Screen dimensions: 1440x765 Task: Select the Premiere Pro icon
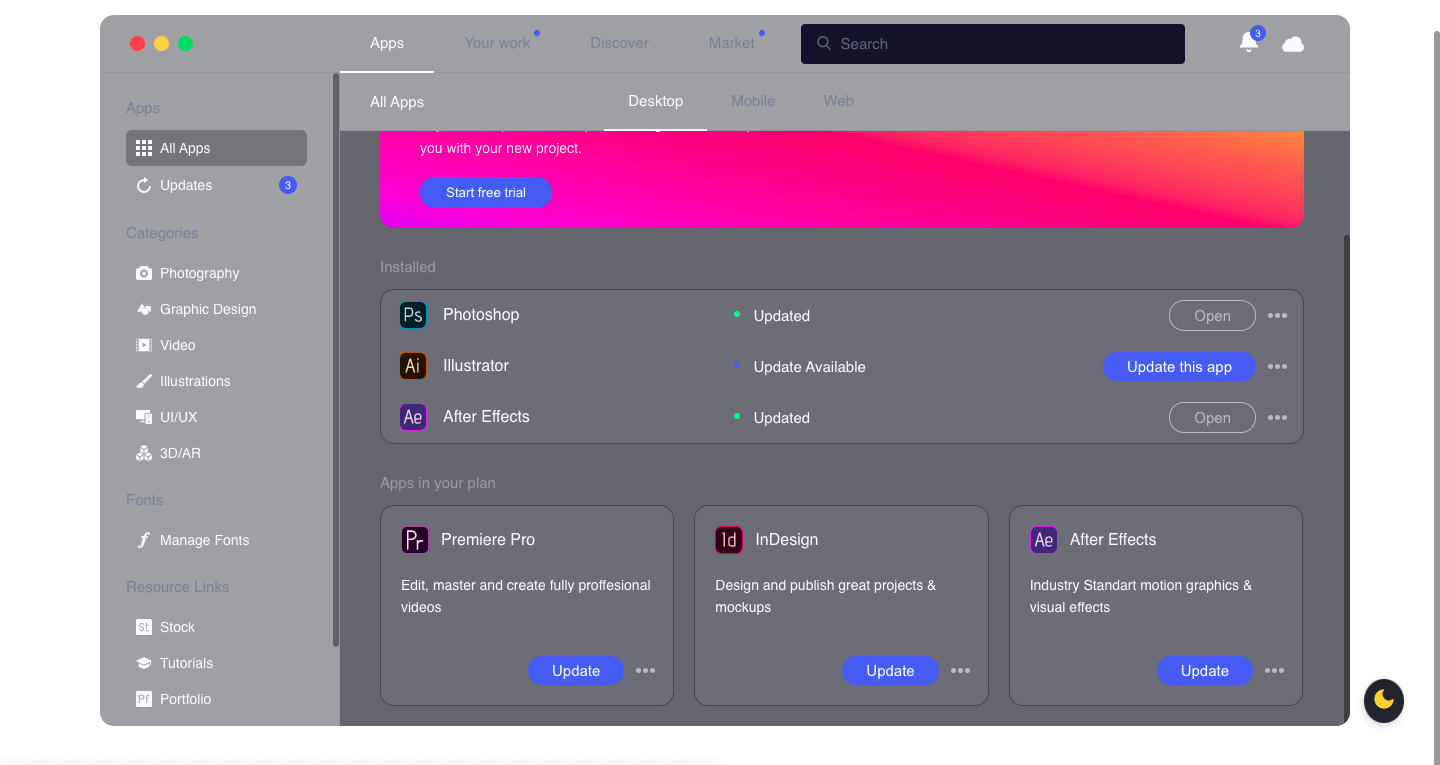415,540
